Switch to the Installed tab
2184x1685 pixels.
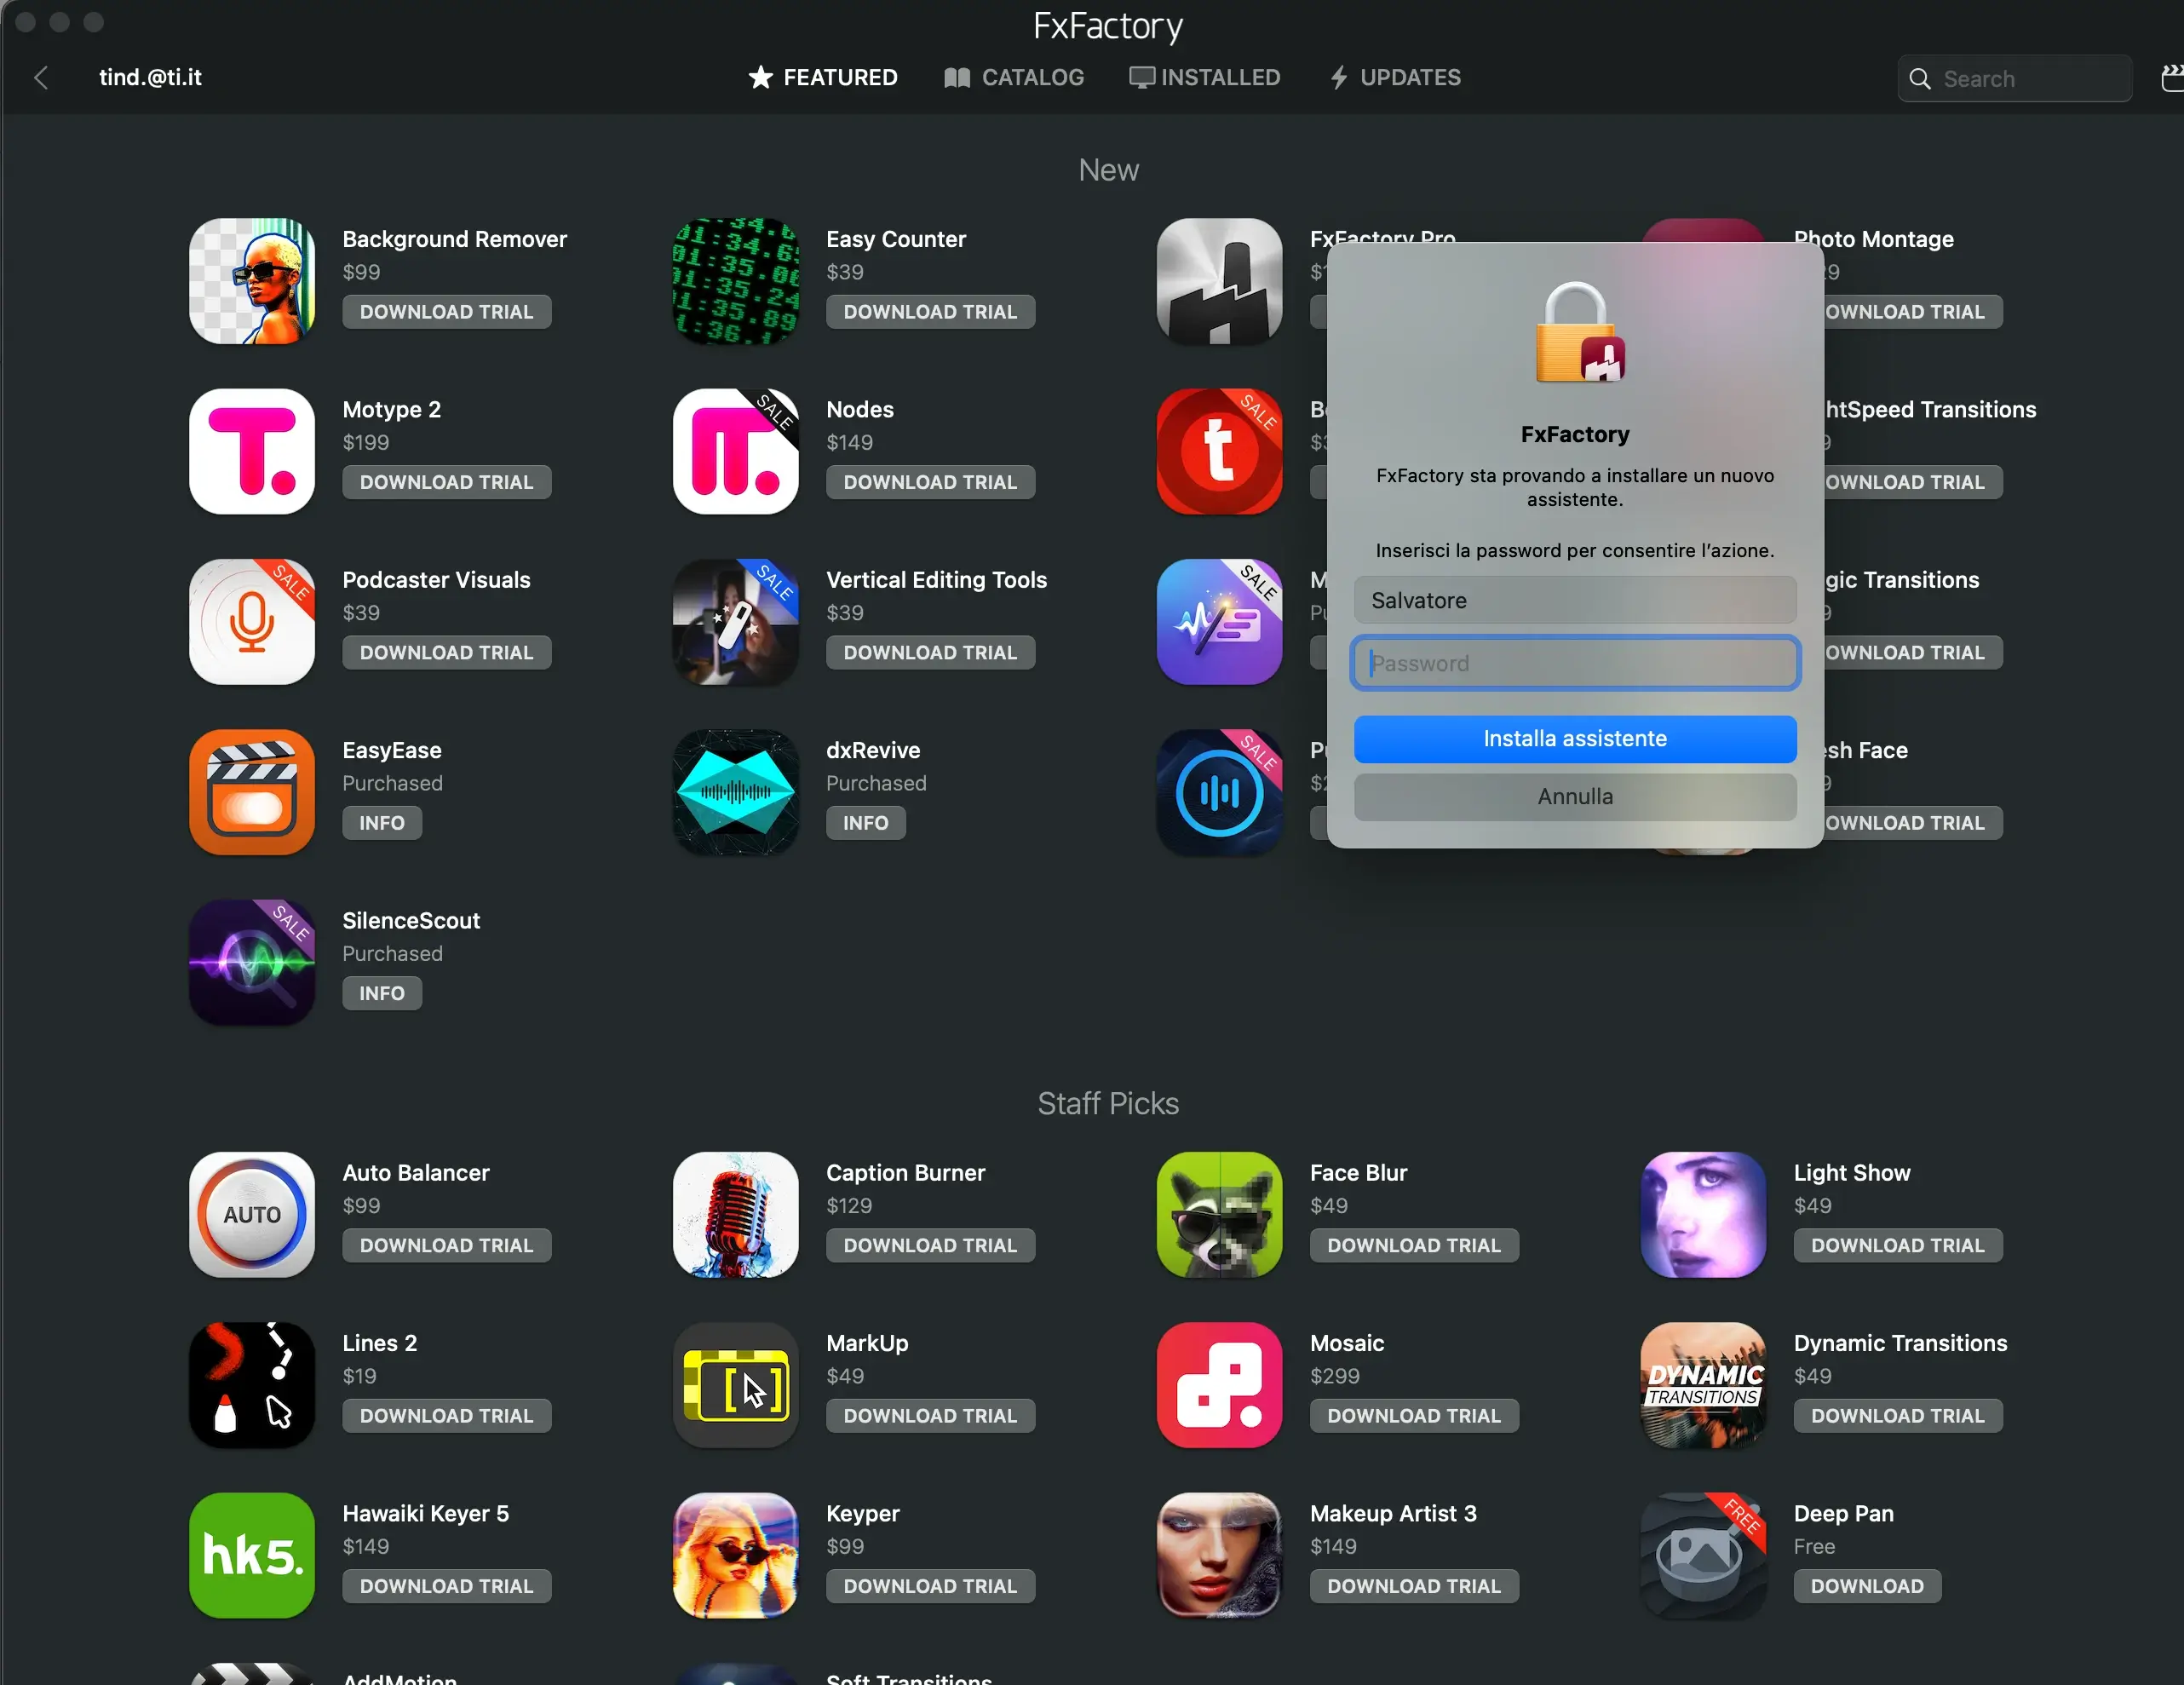(x=1205, y=77)
